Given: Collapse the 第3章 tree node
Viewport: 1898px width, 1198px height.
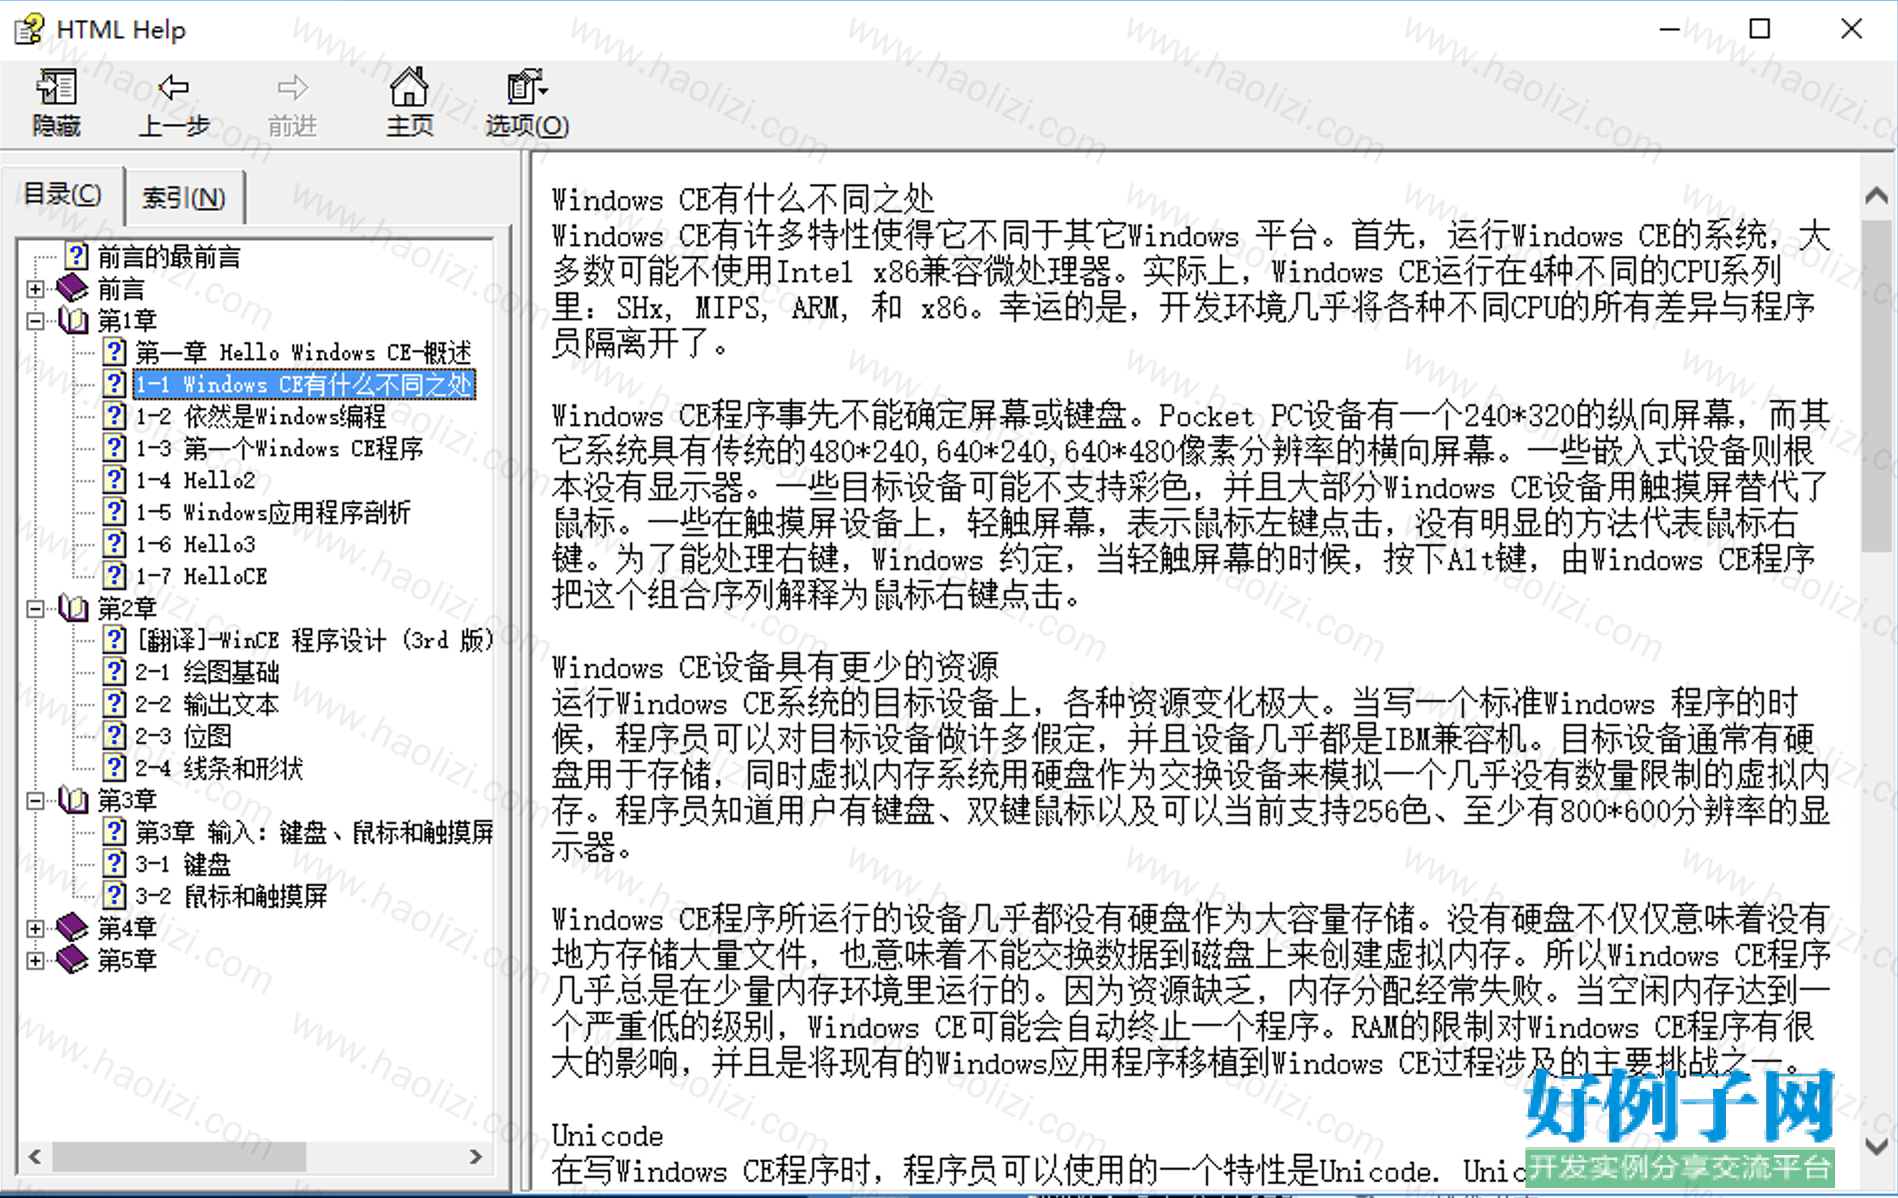Looking at the screenshot, I should (35, 801).
